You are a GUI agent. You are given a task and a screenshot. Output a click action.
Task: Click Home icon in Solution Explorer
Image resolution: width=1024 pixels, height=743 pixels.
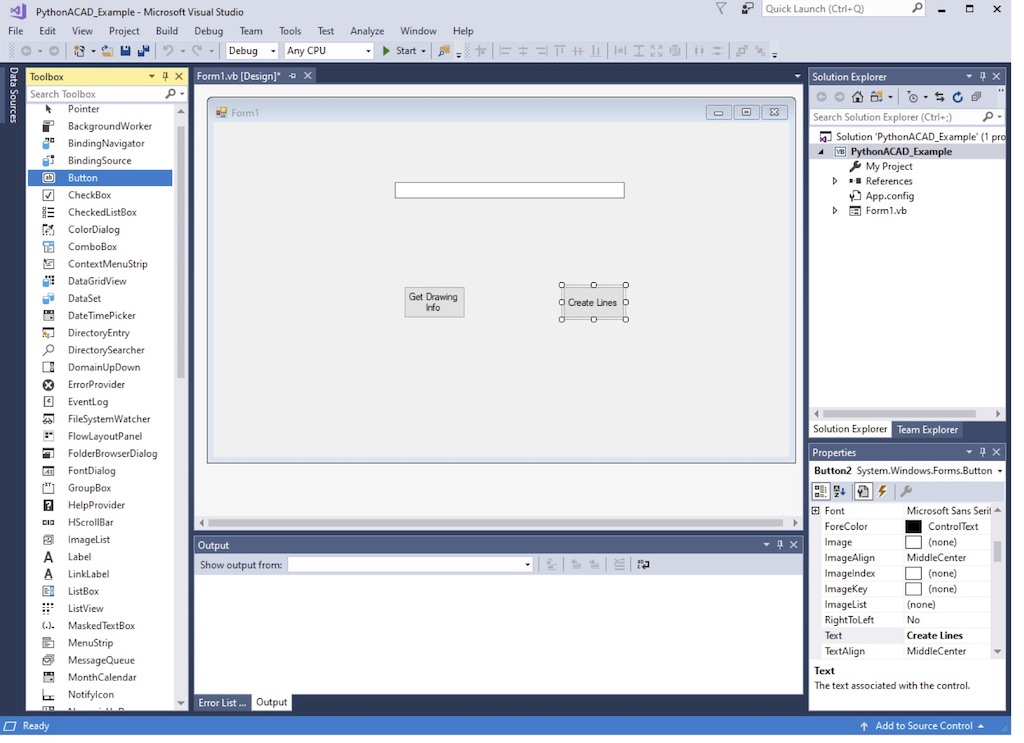(857, 97)
